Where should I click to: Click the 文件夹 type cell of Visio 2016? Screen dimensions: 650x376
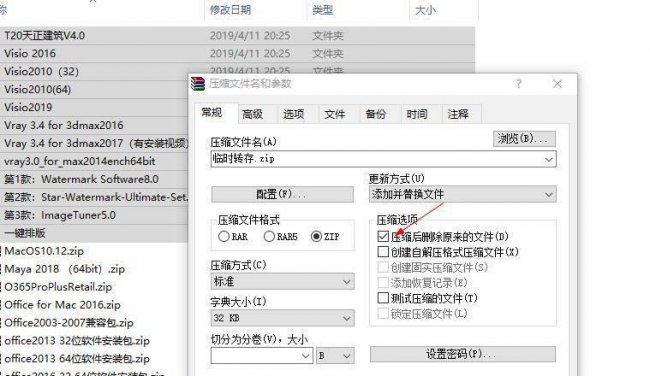327,53
